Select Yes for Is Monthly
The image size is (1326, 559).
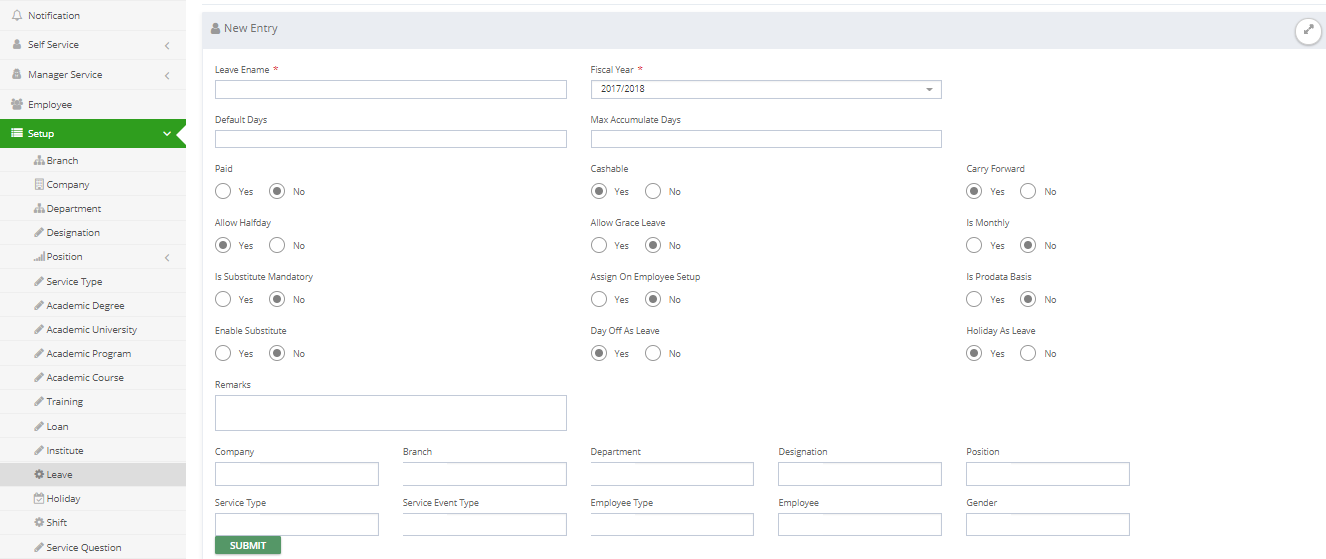tap(974, 245)
